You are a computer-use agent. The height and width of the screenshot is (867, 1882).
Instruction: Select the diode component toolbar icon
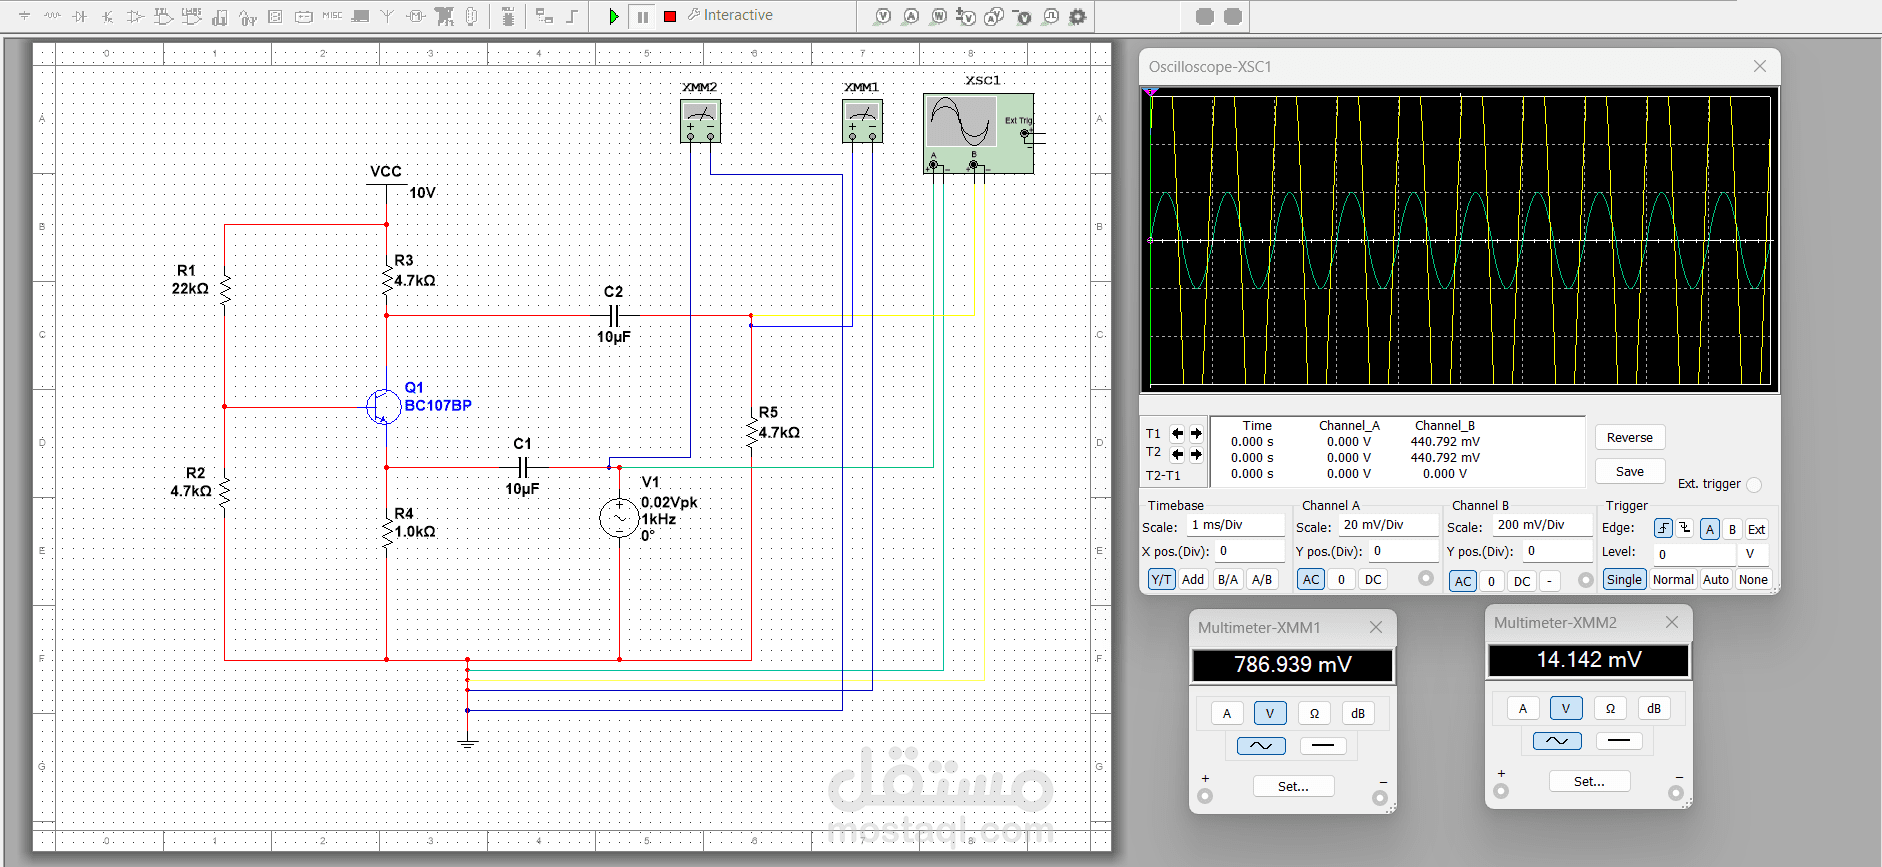[x=80, y=16]
